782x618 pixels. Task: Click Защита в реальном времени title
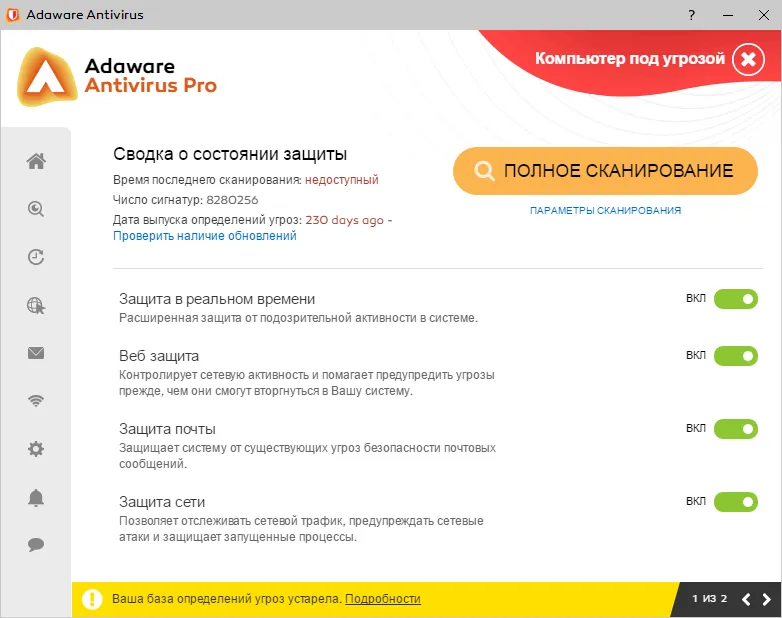(x=217, y=299)
